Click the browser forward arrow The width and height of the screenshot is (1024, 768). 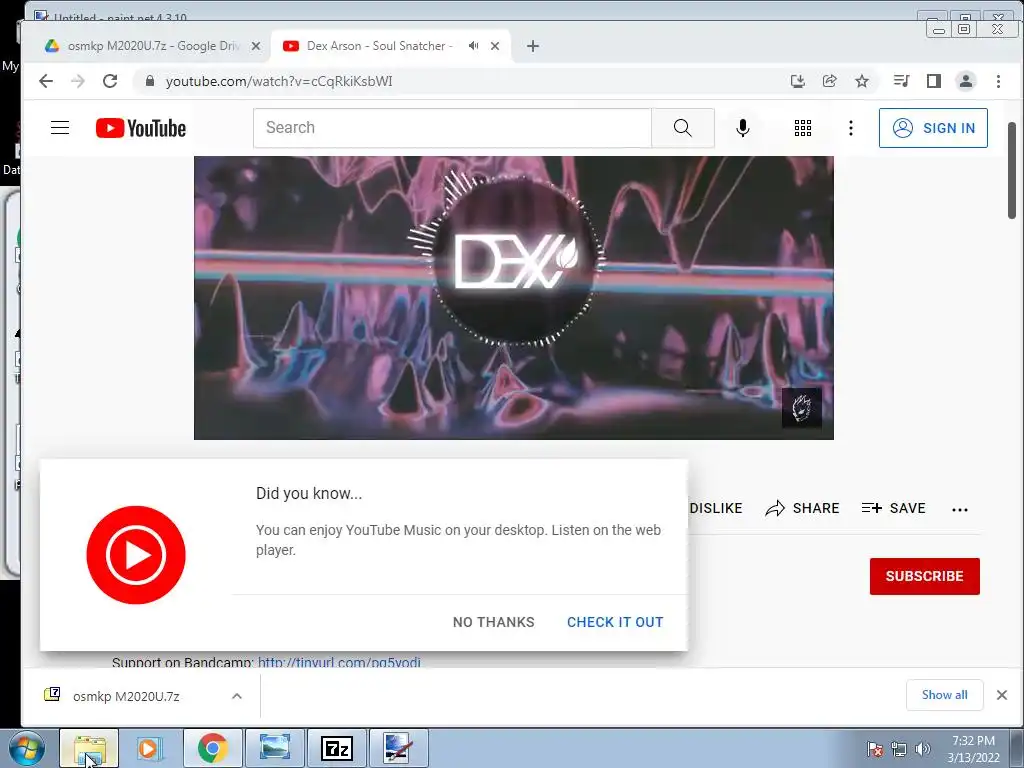point(78,81)
